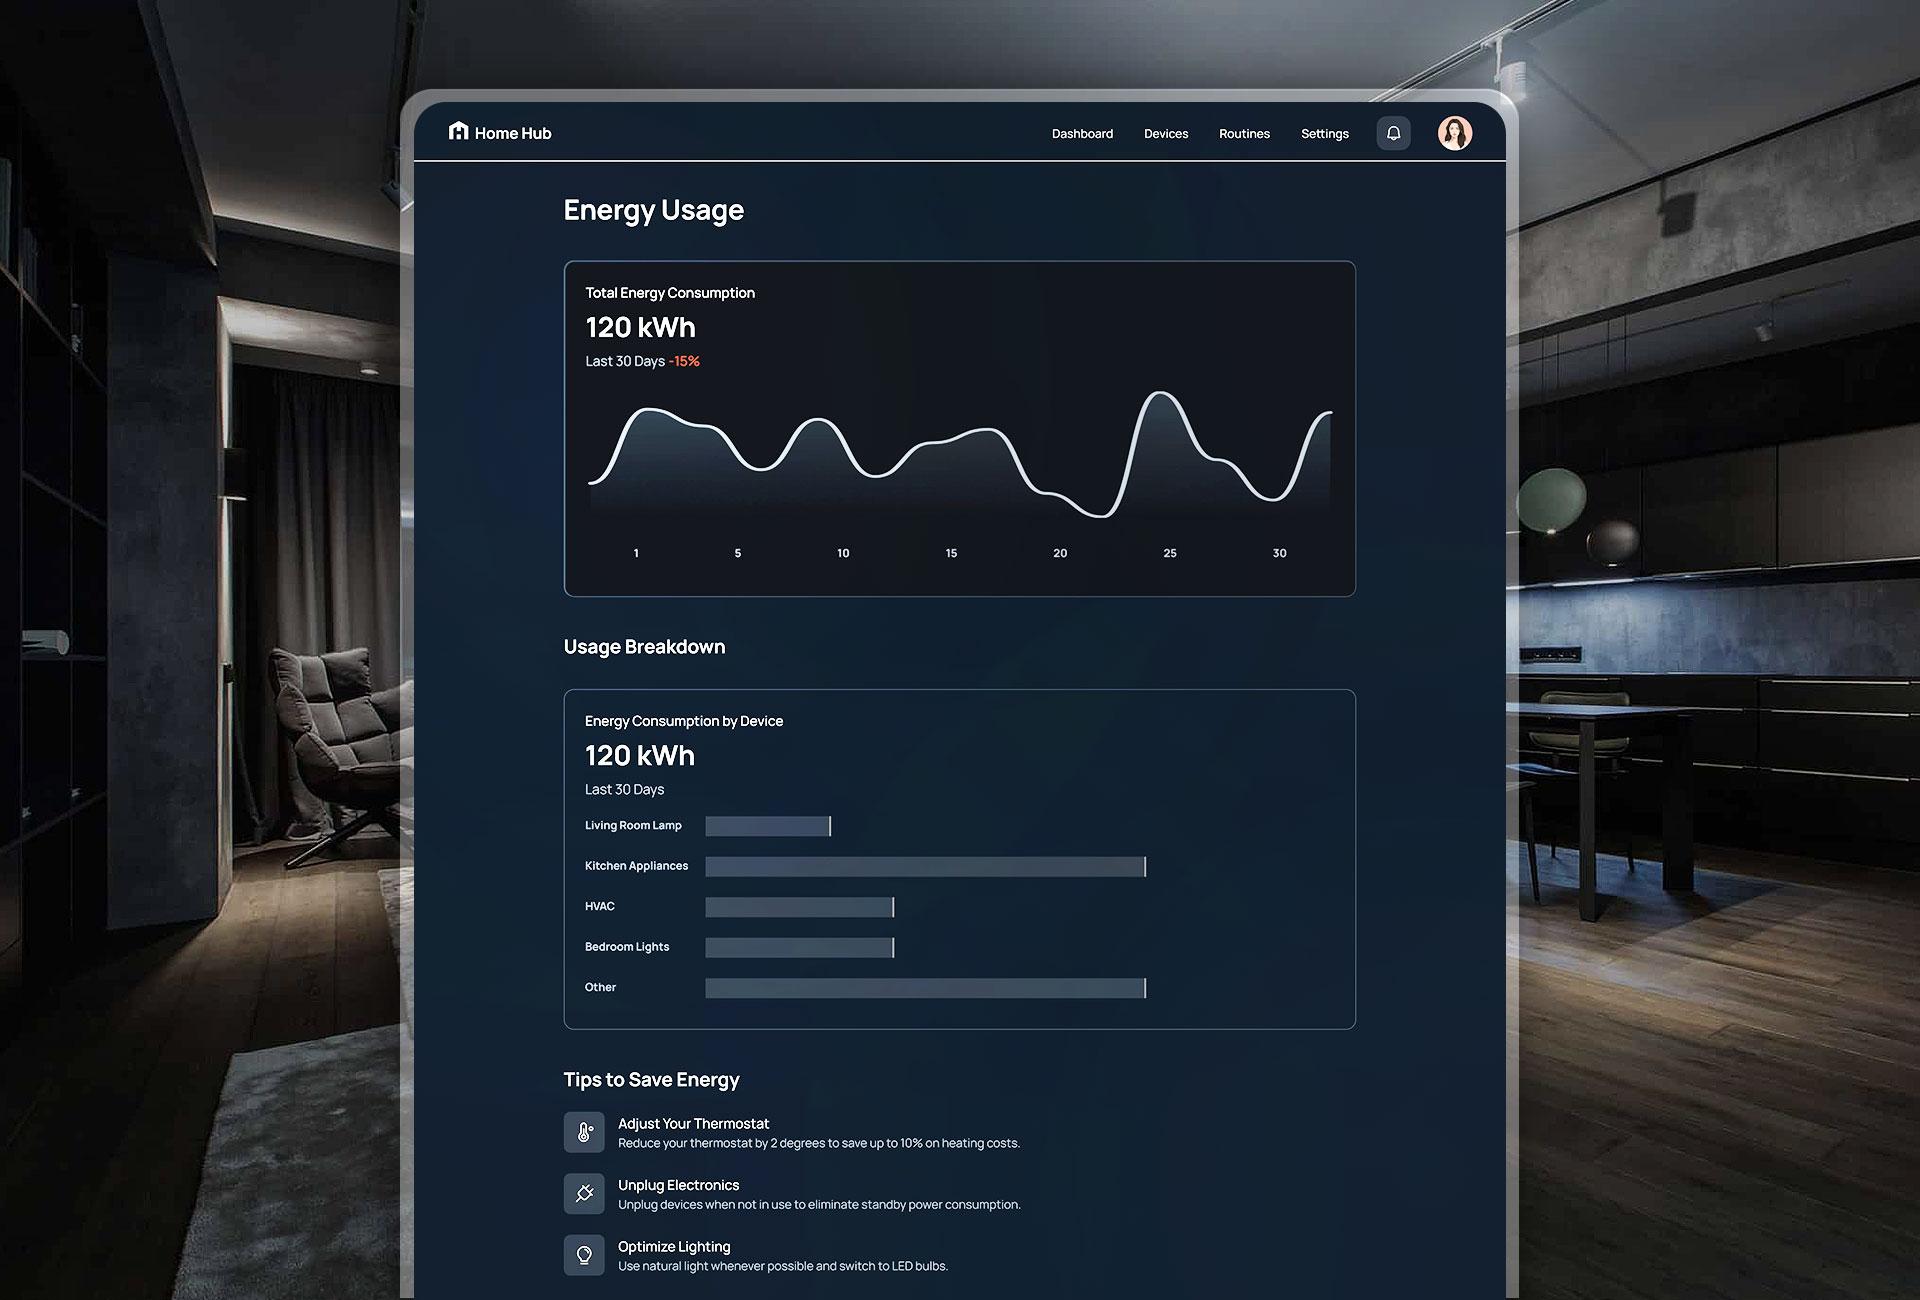
Task: Open the Settings menu item
Action: click(1324, 134)
